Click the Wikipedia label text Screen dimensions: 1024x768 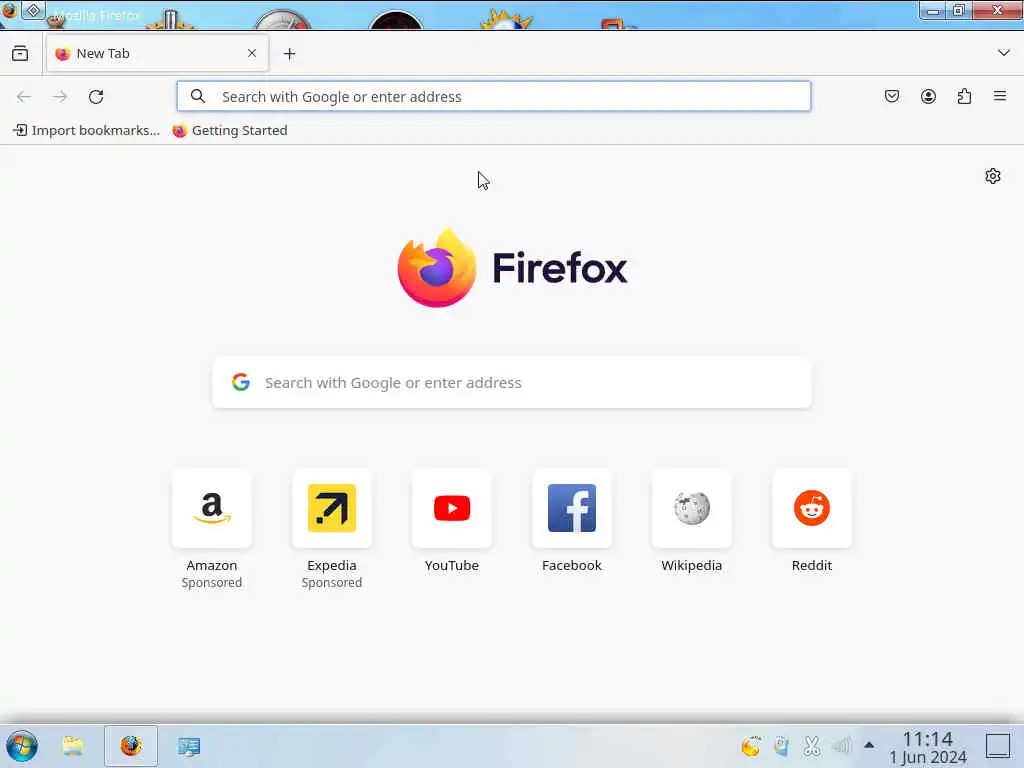pos(692,566)
